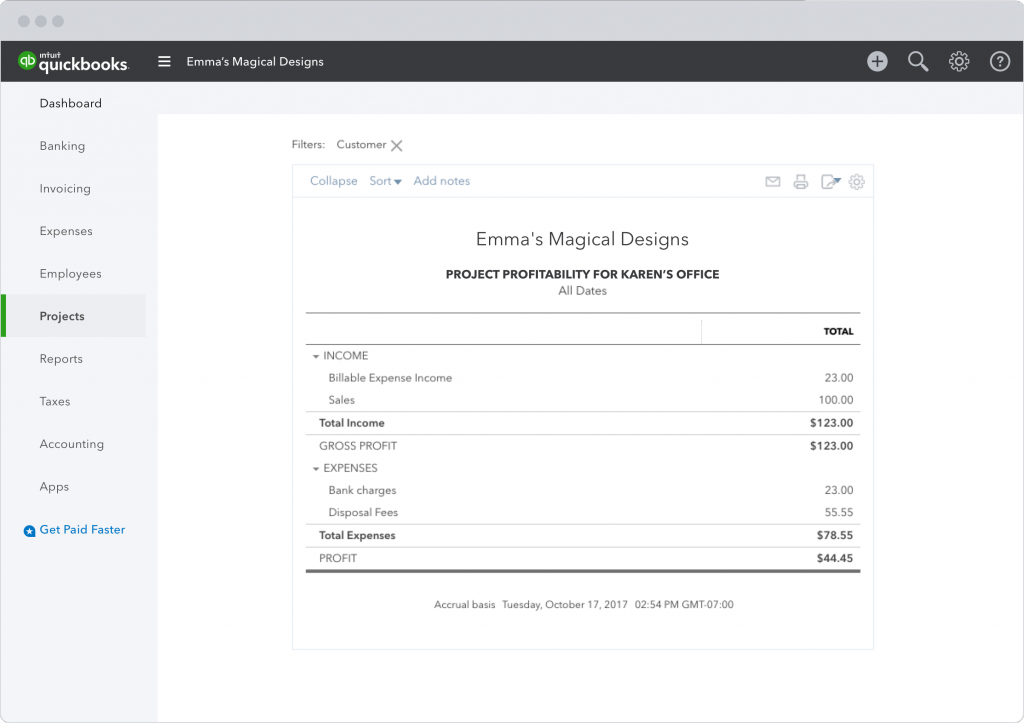The width and height of the screenshot is (1024, 723).
Task: Click the Customer filter label
Action: pyautogui.click(x=361, y=144)
